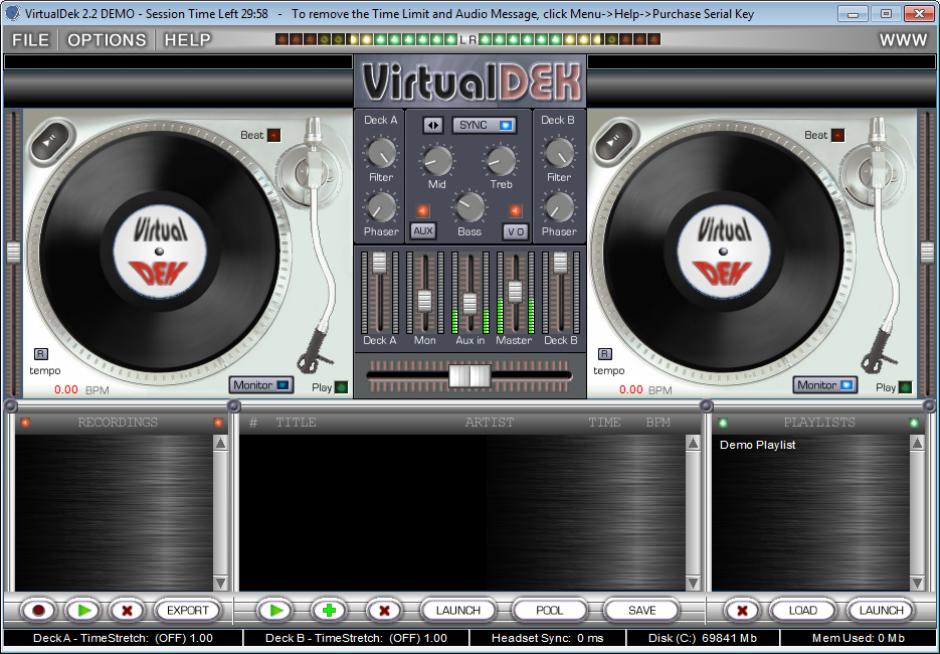
Task: Toggle the AUX button
Action: (x=423, y=231)
